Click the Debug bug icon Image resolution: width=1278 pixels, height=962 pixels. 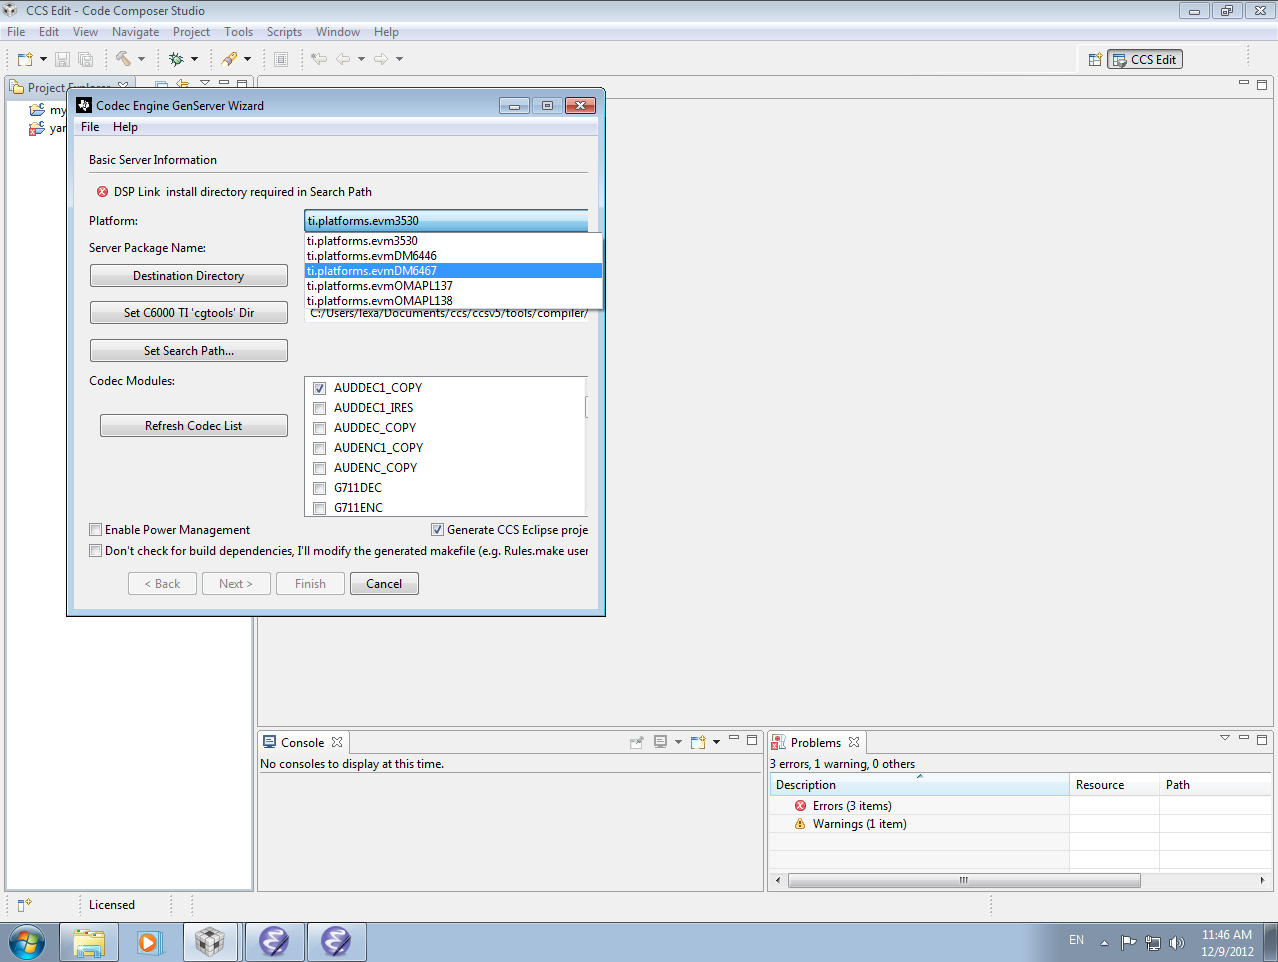point(176,59)
